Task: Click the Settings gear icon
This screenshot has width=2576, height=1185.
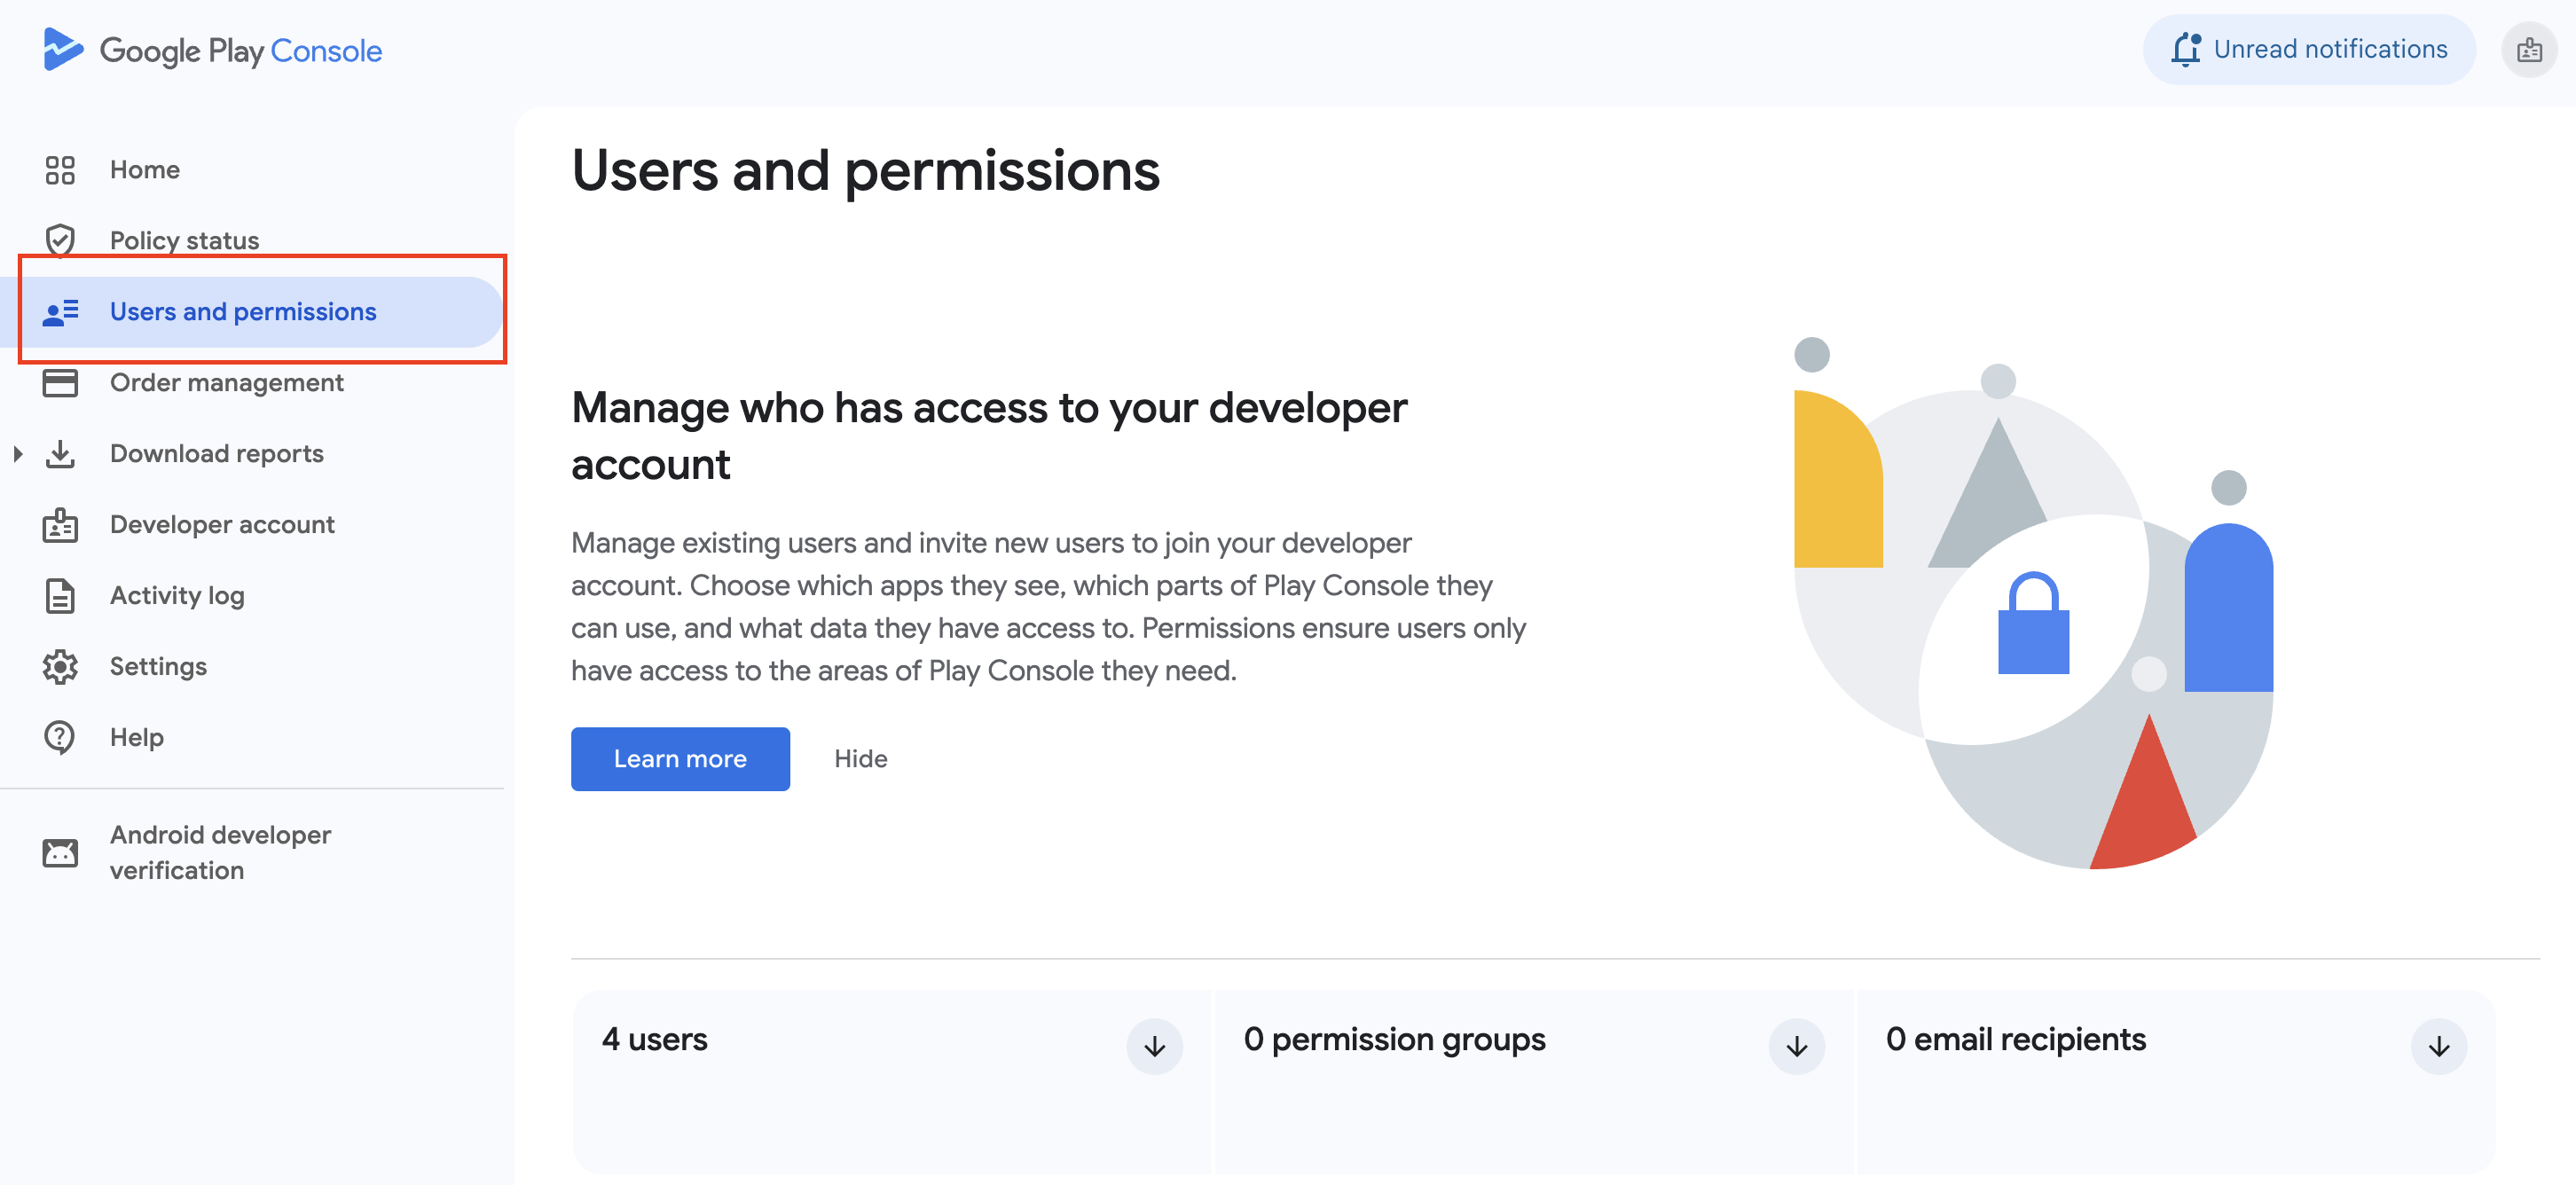Action: click(60, 667)
